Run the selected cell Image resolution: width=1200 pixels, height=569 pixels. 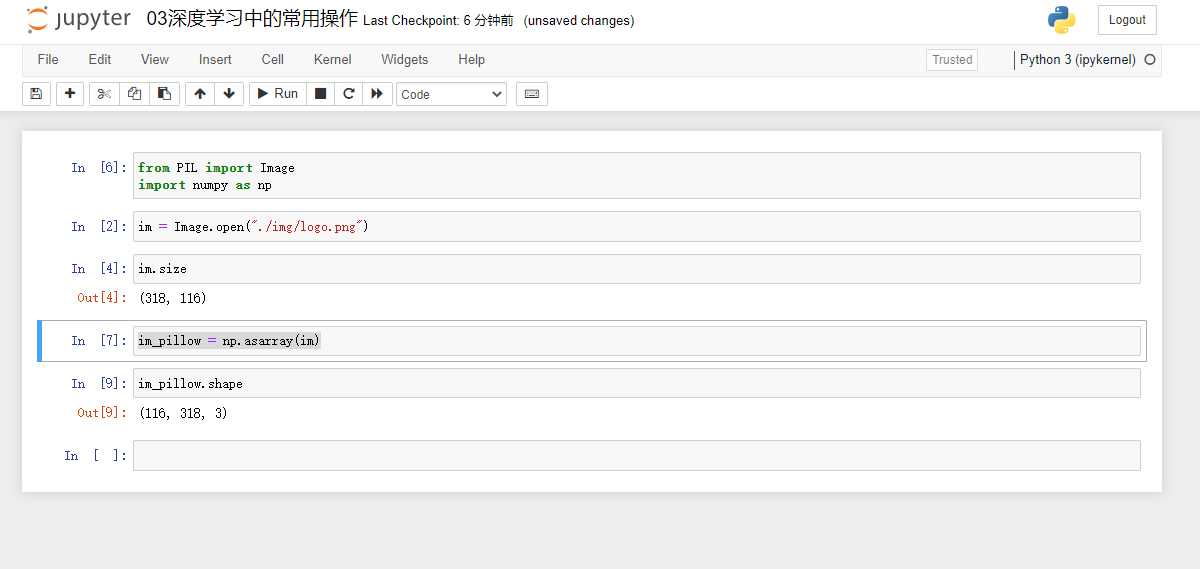277,94
